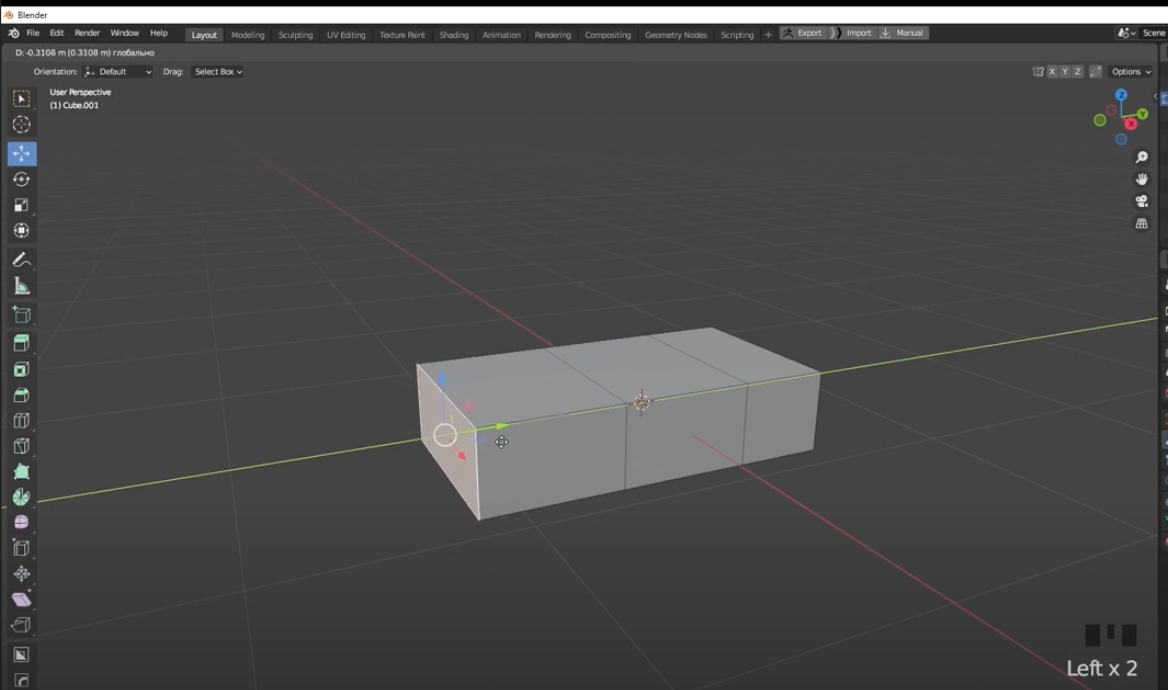Select the Loop Cut tool

click(x=21, y=420)
